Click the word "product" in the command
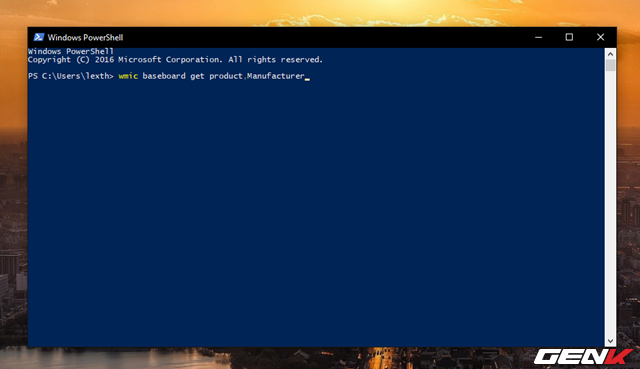Image resolution: width=640 pixels, height=369 pixels. [x=226, y=76]
